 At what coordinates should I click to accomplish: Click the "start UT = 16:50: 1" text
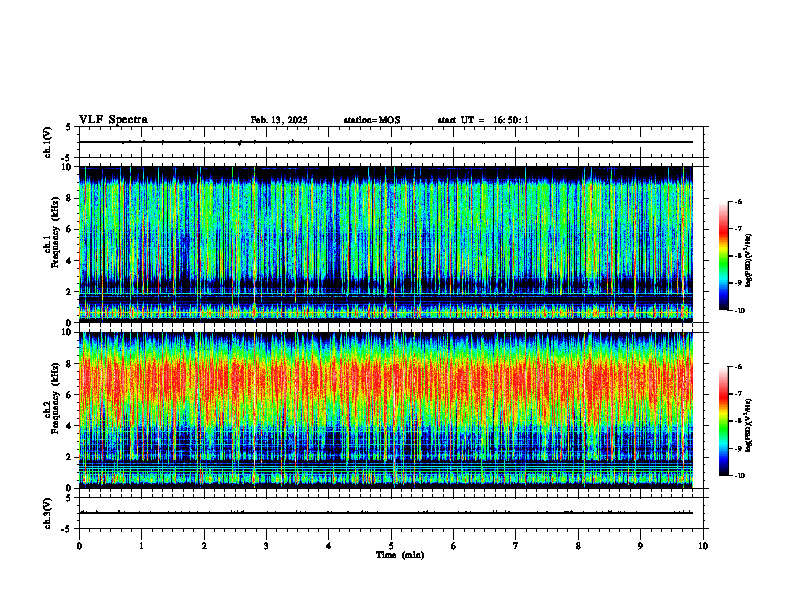[483, 120]
